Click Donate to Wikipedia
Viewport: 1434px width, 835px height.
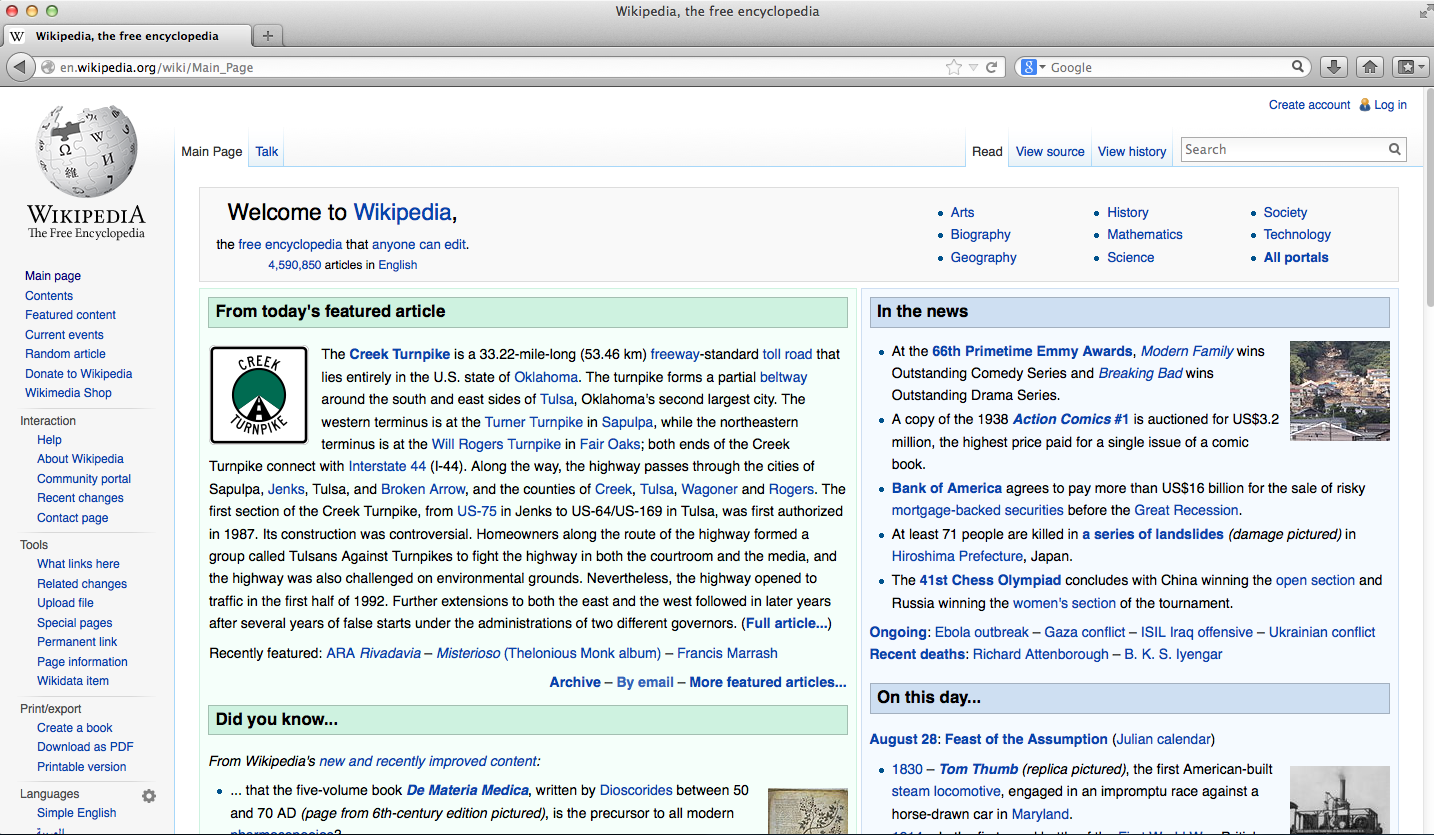(78, 373)
